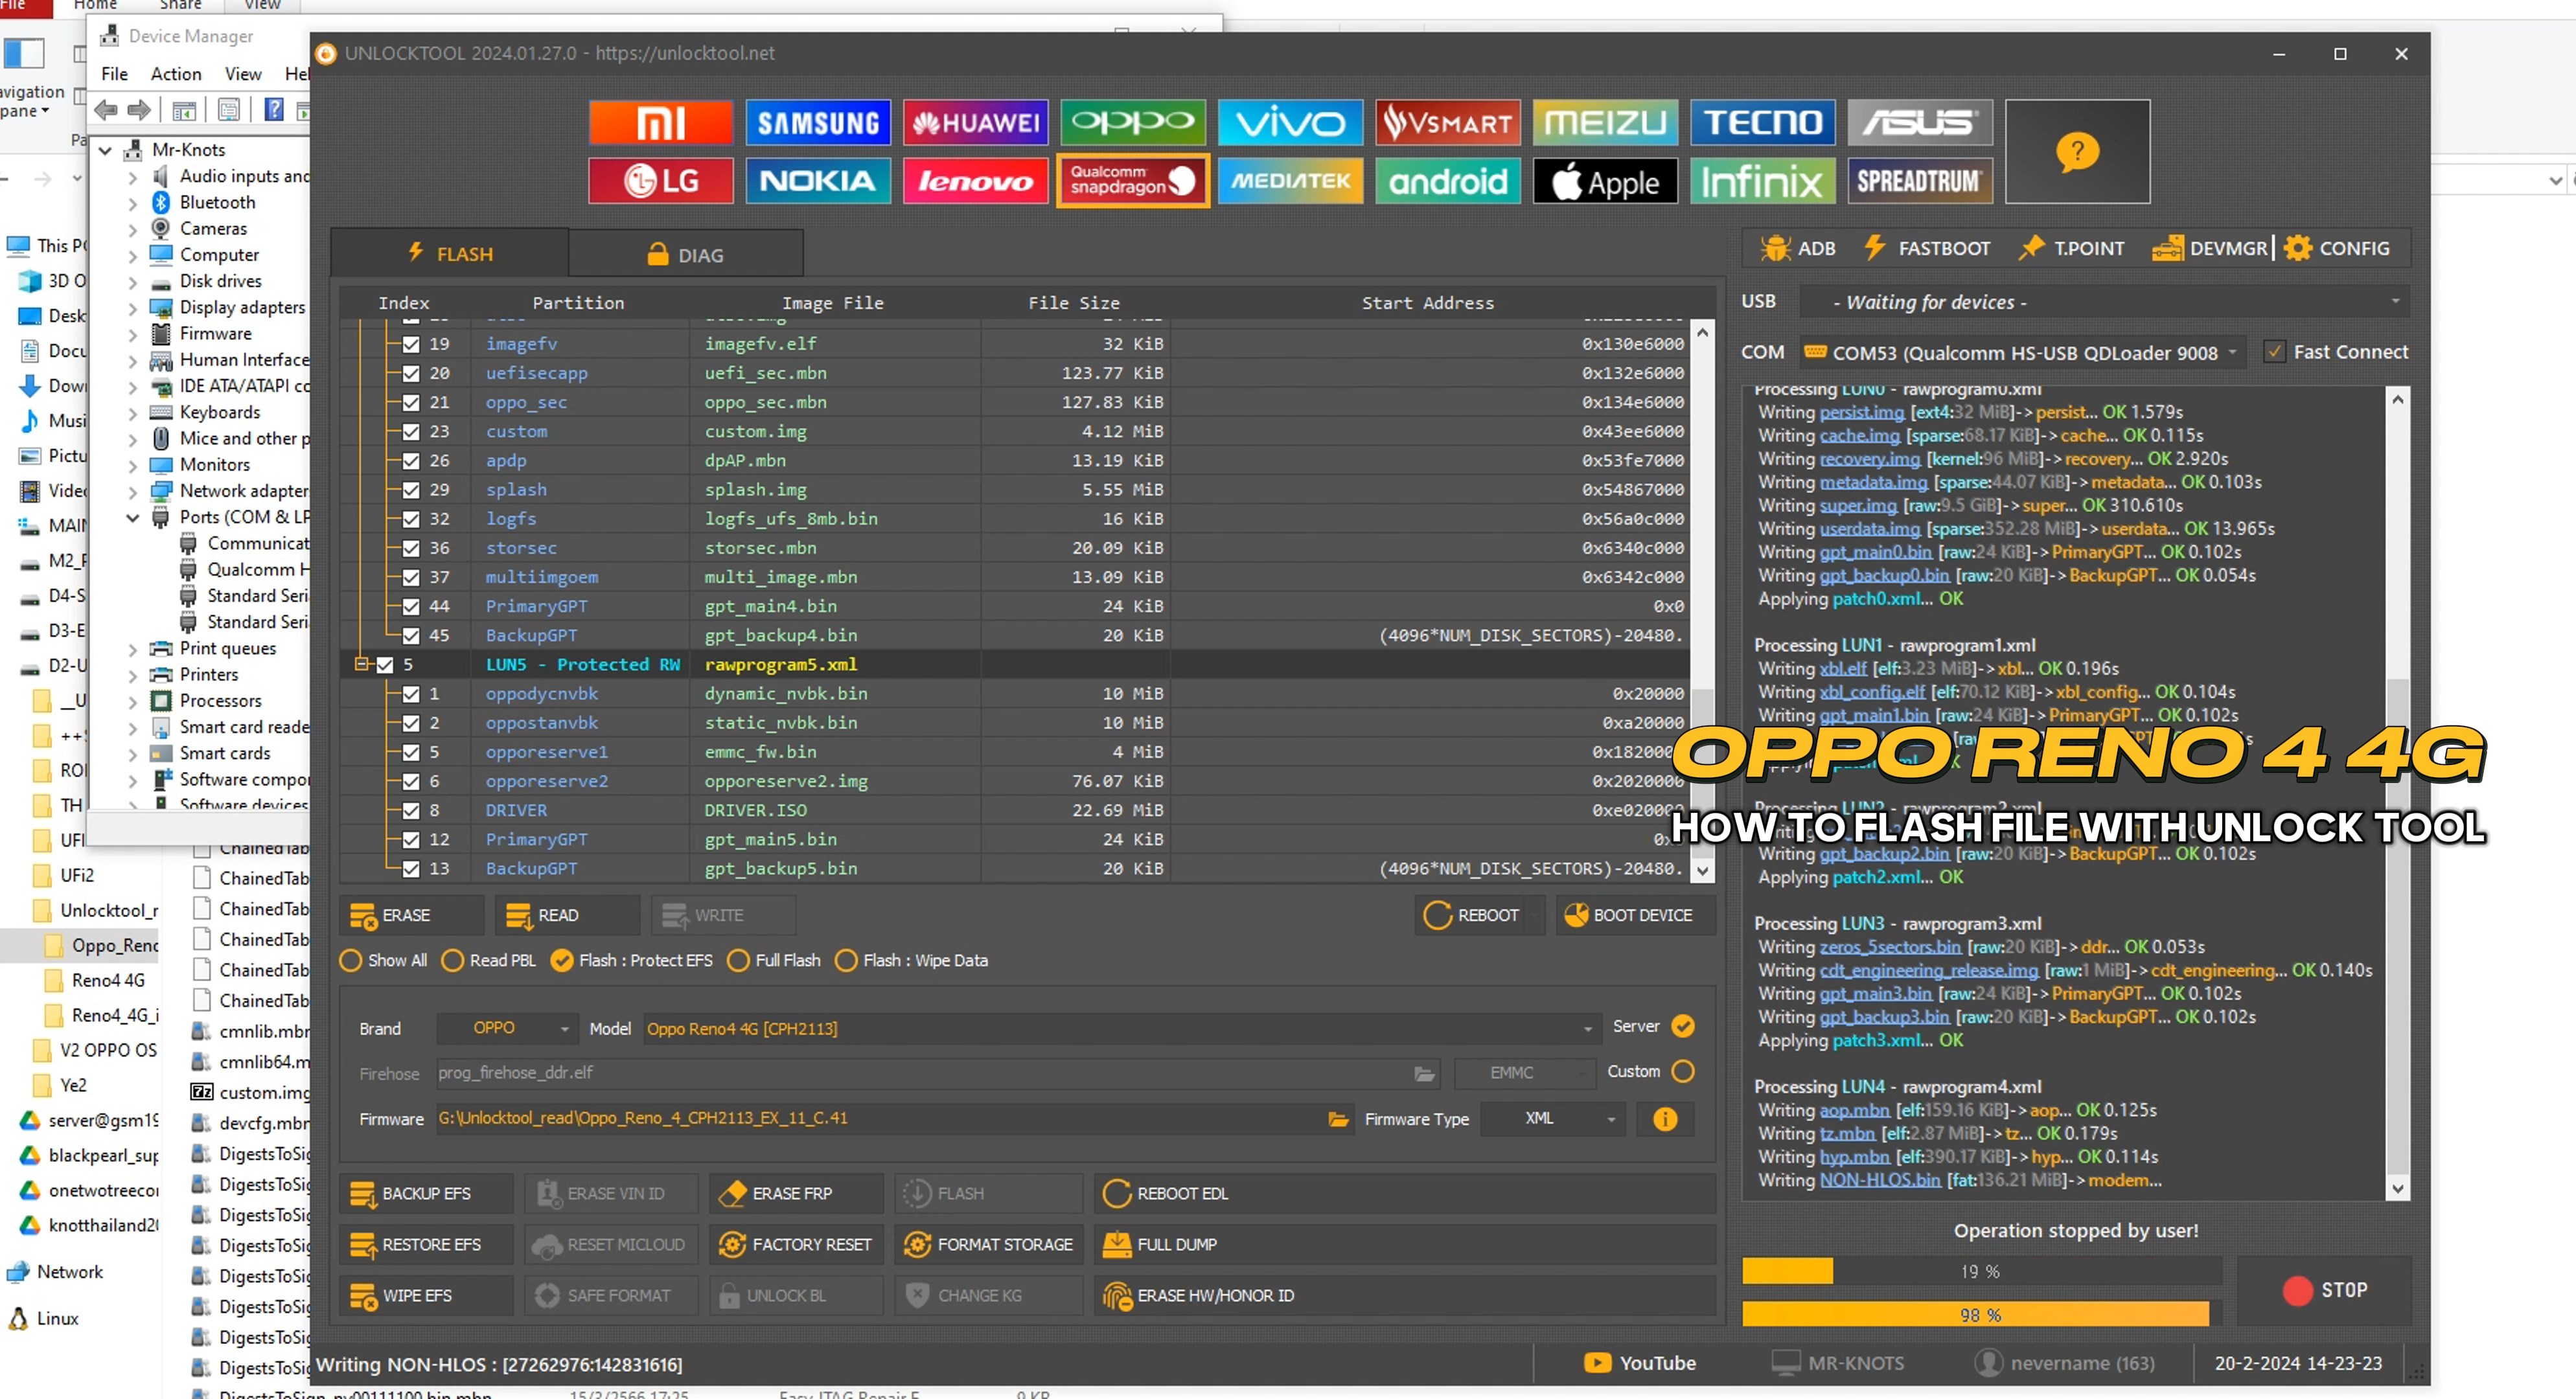Image resolution: width=2576 pixels, height=1399 pixels.
Task: Browse for firmware folder icon
Action: tap(1338, 1119)
